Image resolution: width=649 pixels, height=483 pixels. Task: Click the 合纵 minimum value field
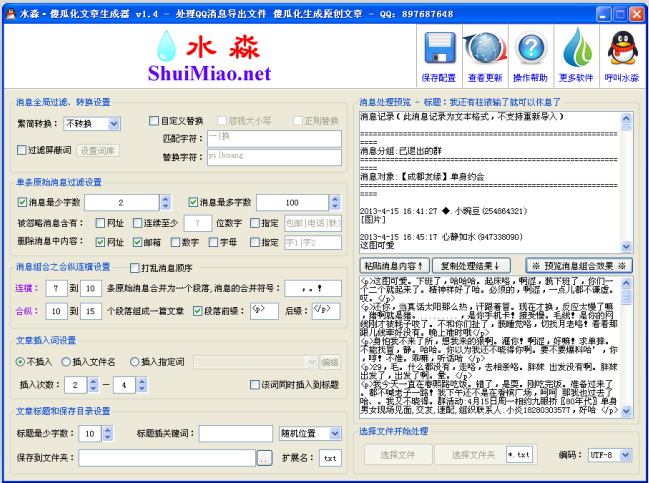pyautogui.click(x=56, y=311)
